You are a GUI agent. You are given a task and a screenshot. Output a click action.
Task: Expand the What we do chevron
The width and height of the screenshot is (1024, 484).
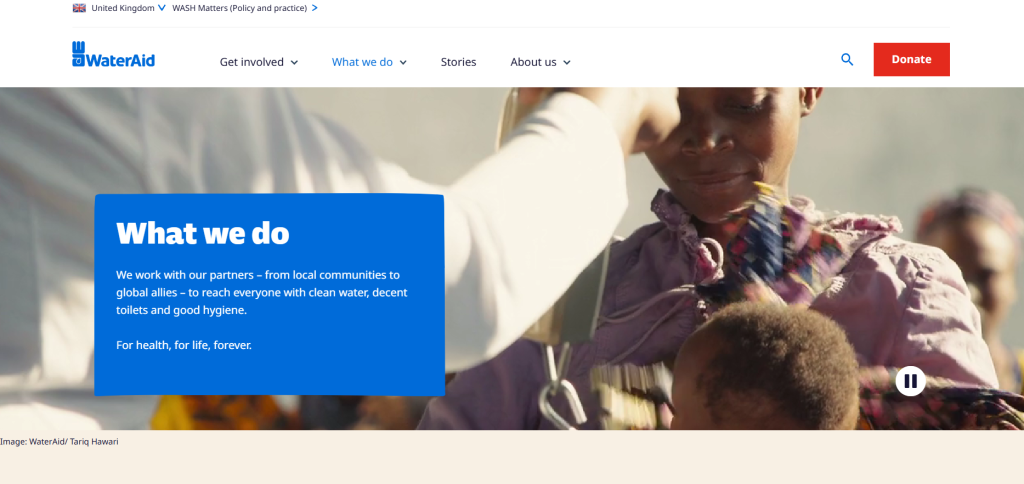point(403,63)
